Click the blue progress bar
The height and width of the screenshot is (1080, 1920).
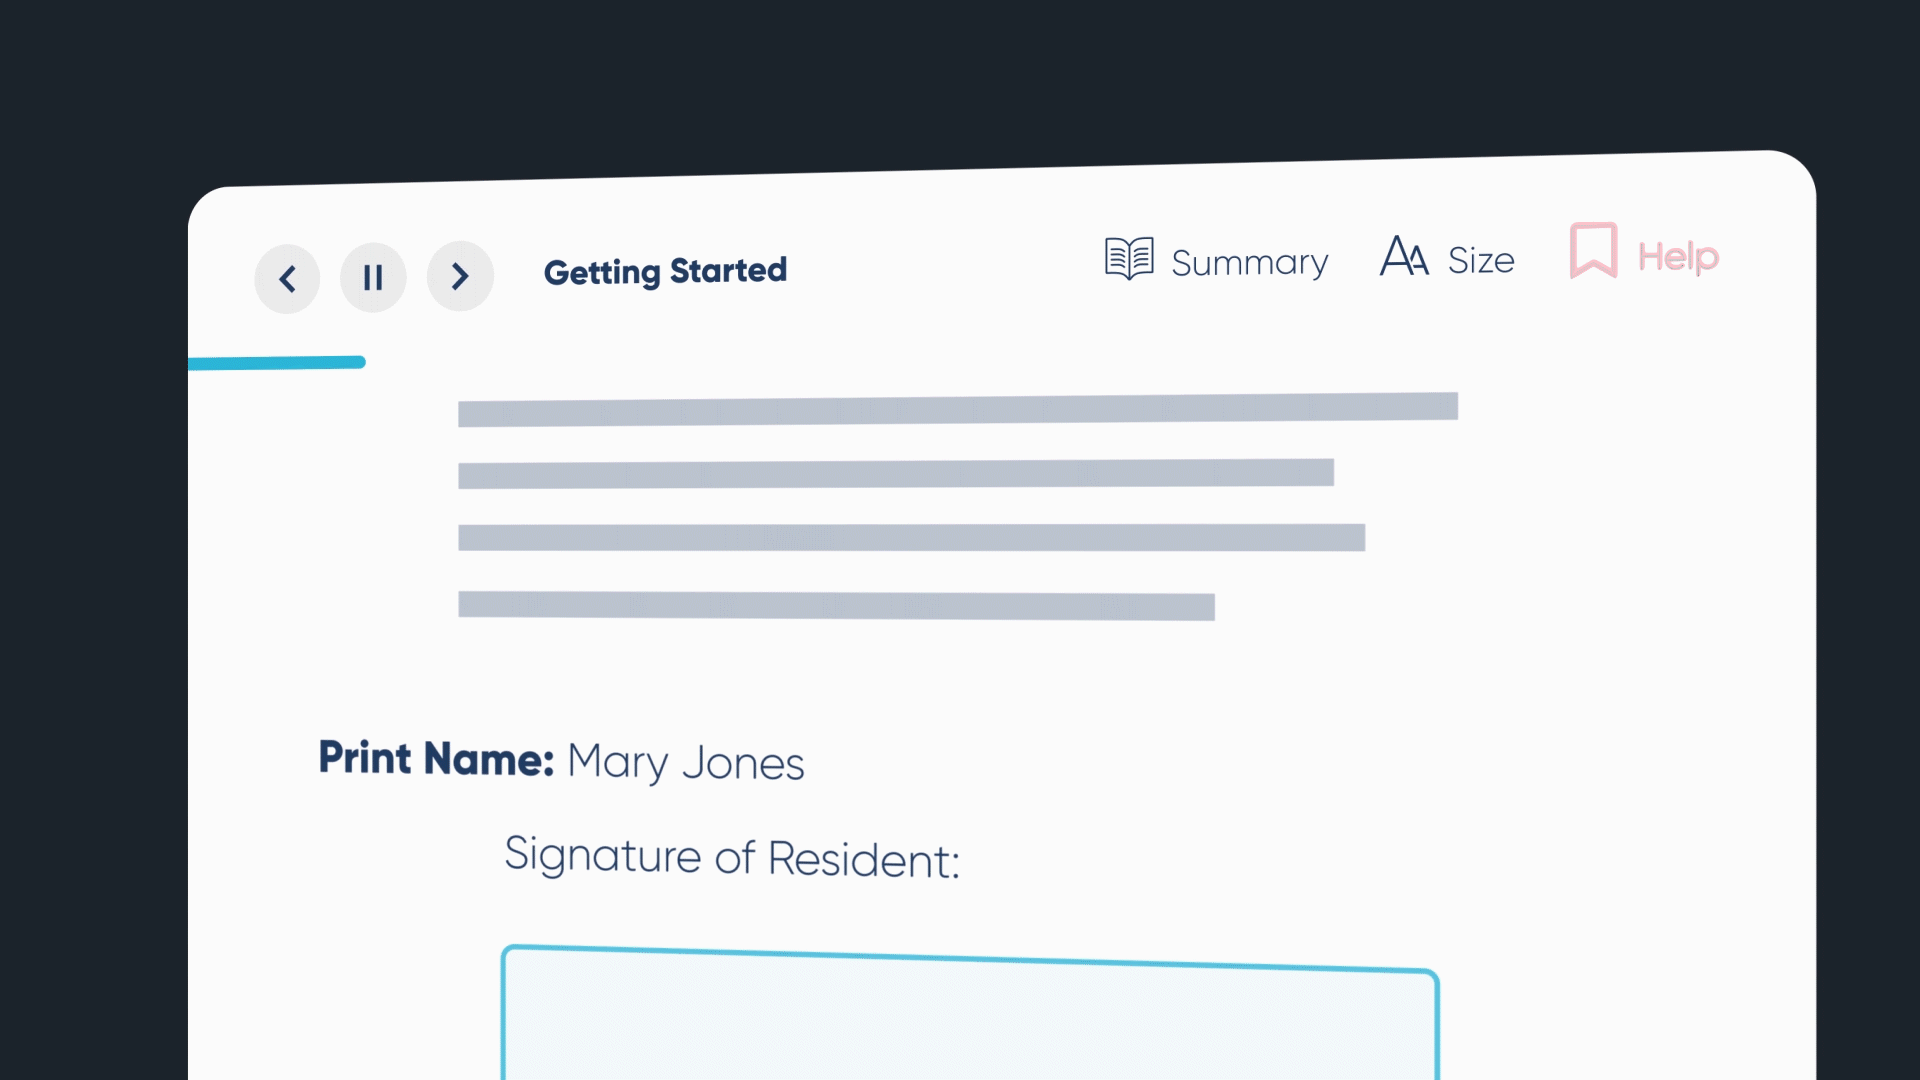[x=277, y=363]
